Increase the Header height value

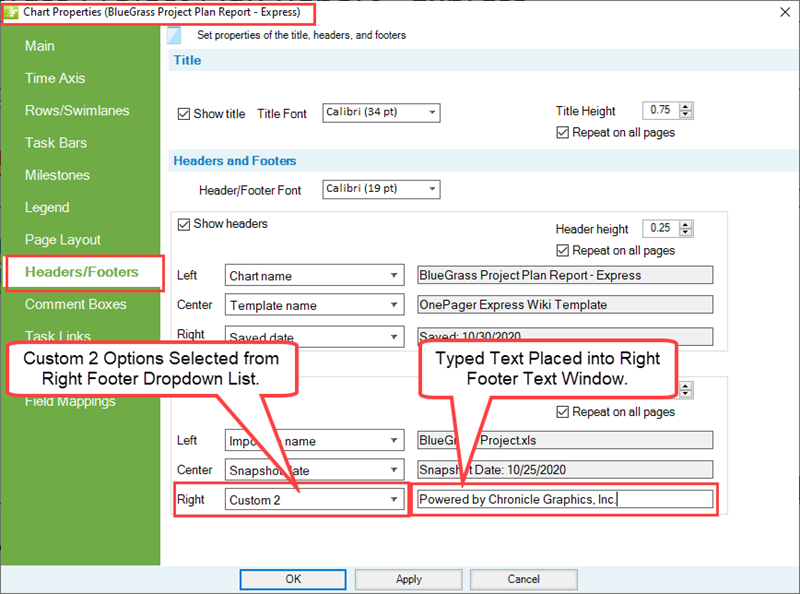click(x=686, y=224)
